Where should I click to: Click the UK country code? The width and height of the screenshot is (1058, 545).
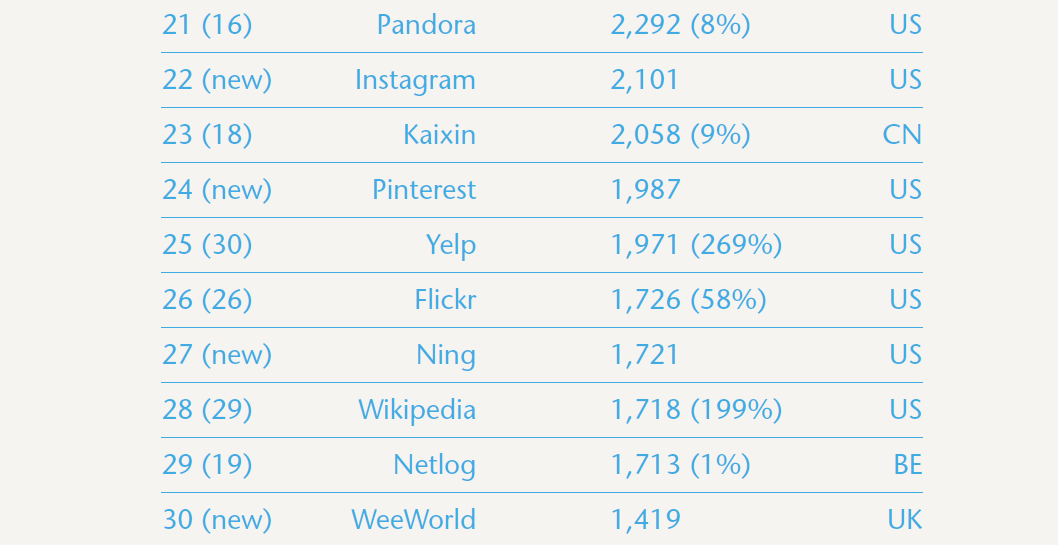click(905, 520)
